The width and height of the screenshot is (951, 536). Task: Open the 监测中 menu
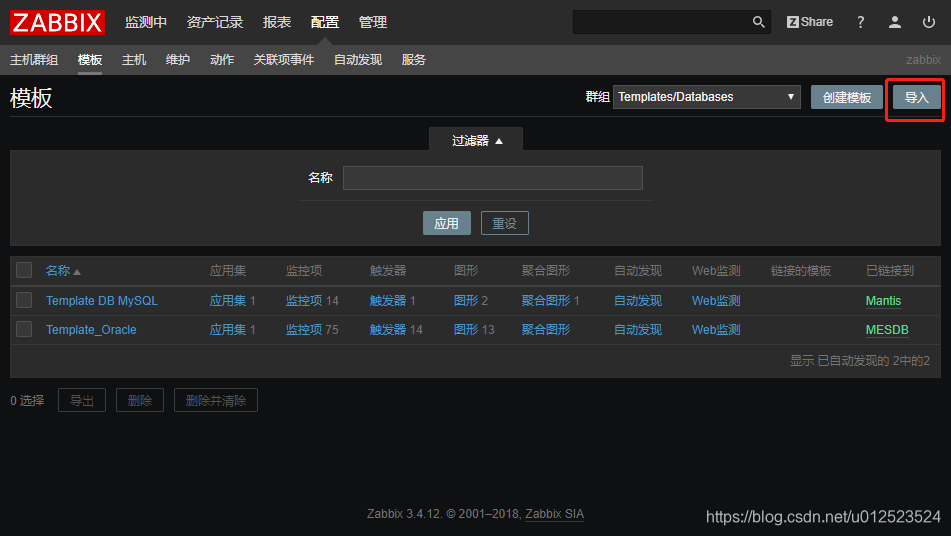[146, 22]
